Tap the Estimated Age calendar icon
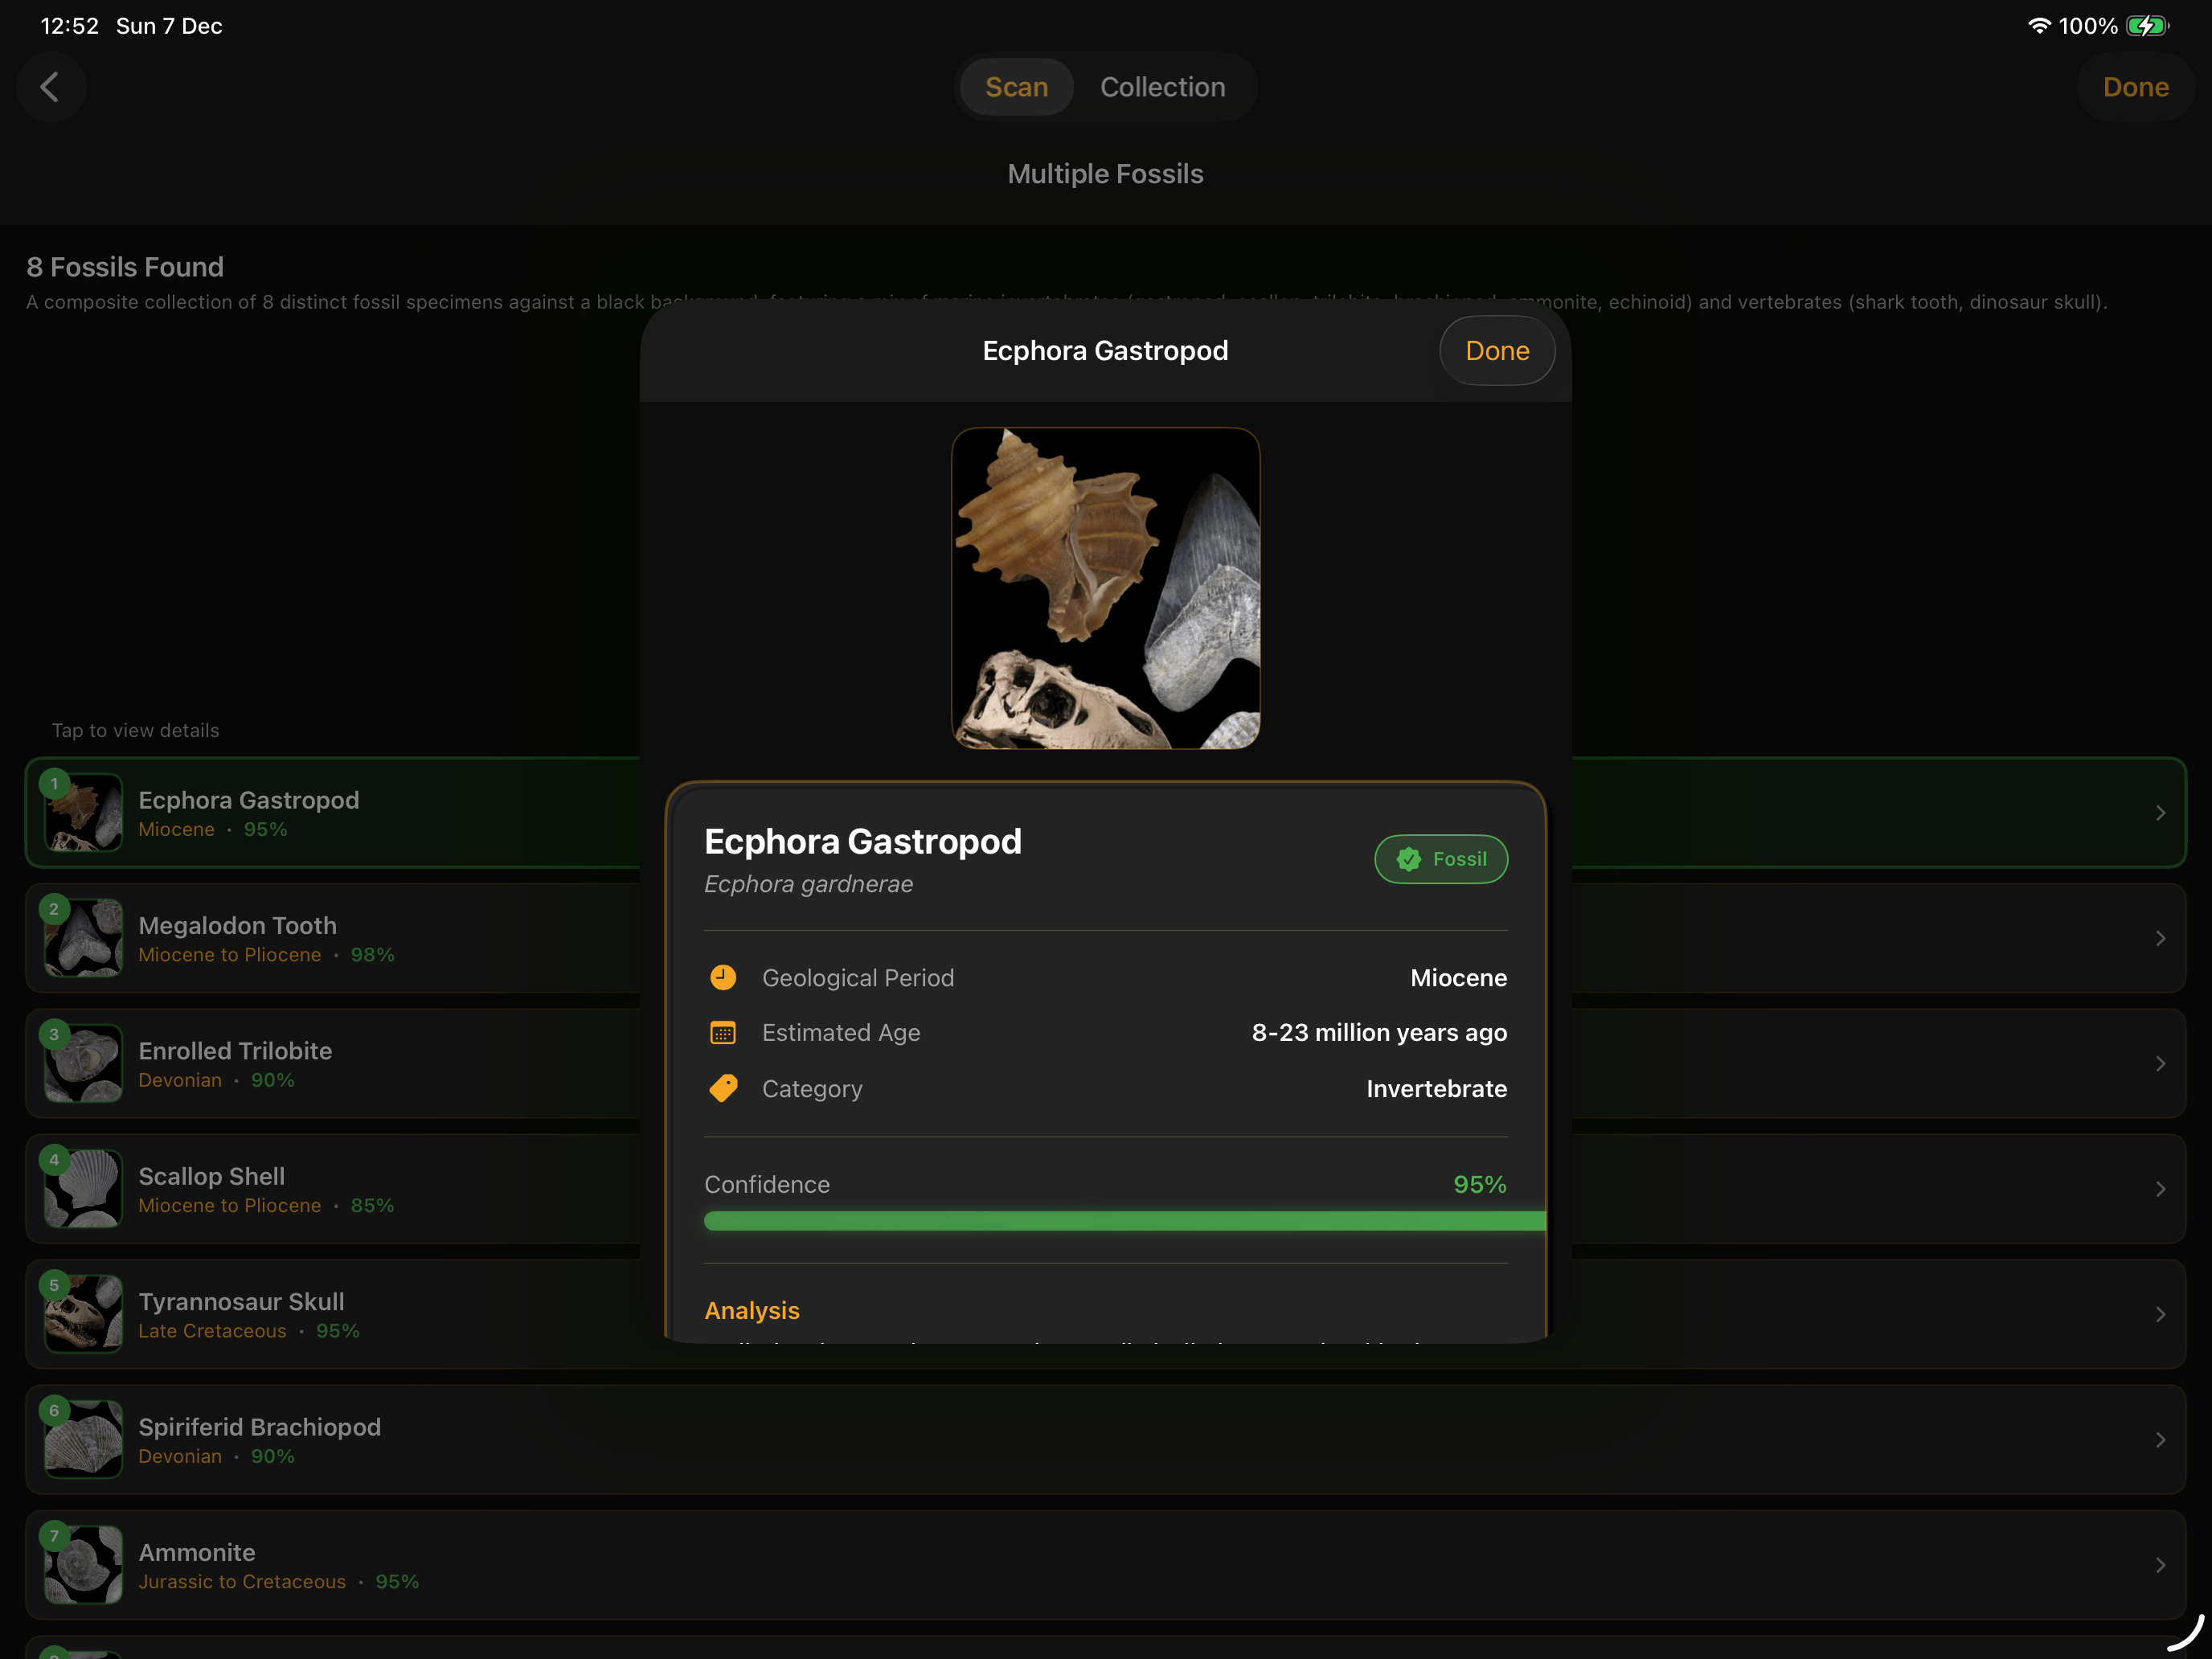Screen dimensions: 2212x1659 pyautogui.click(x=723, y=1033)
